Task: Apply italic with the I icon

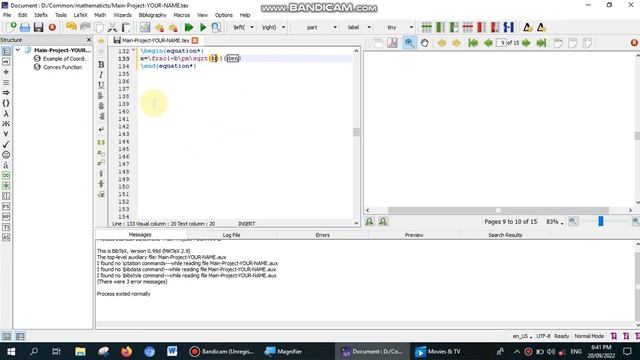Action: pos(101,75)
